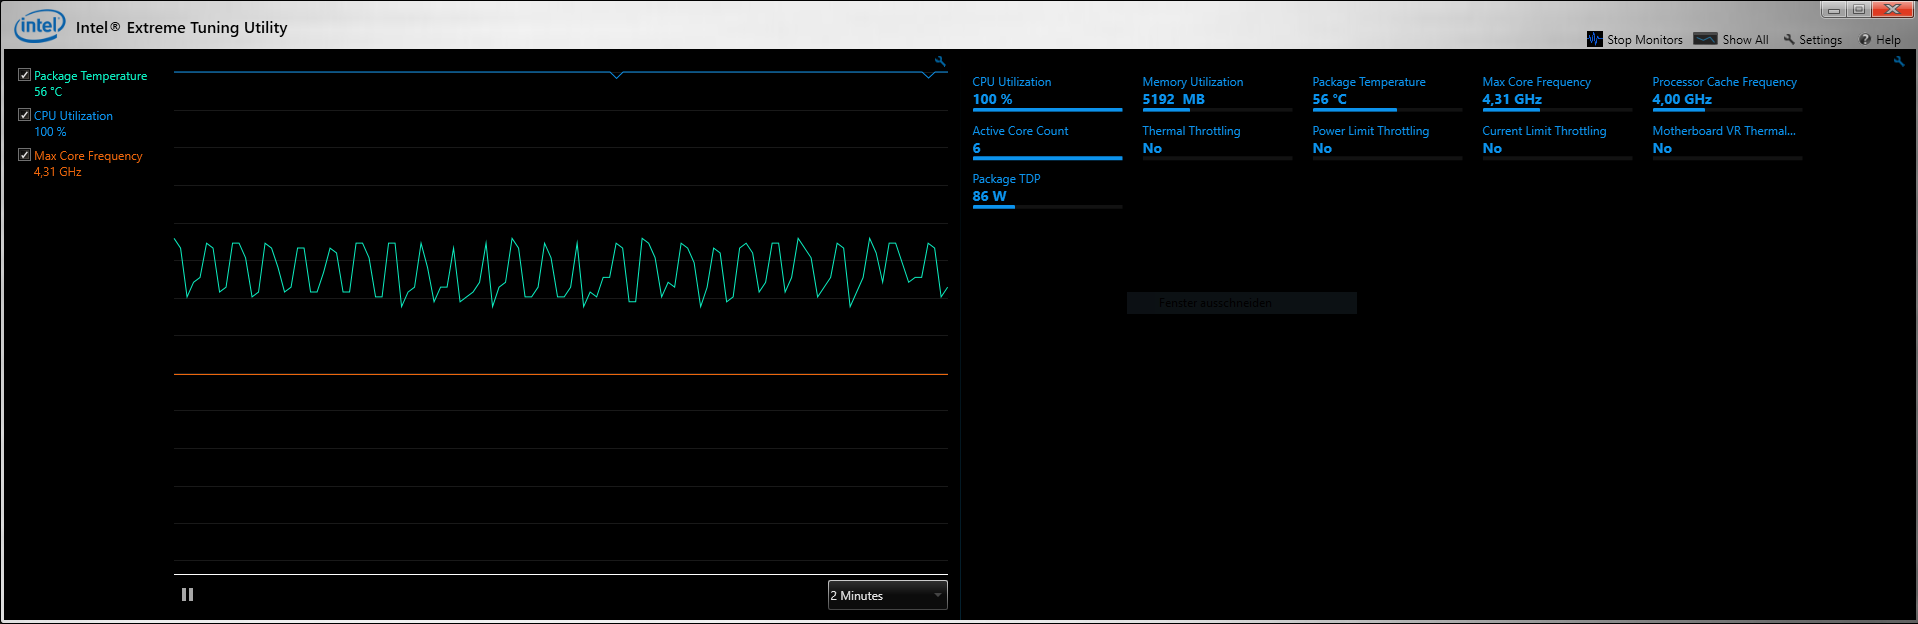Click the Stop Monitors button label
Screen dimensions: 1918x624
tap(1645, 40)
